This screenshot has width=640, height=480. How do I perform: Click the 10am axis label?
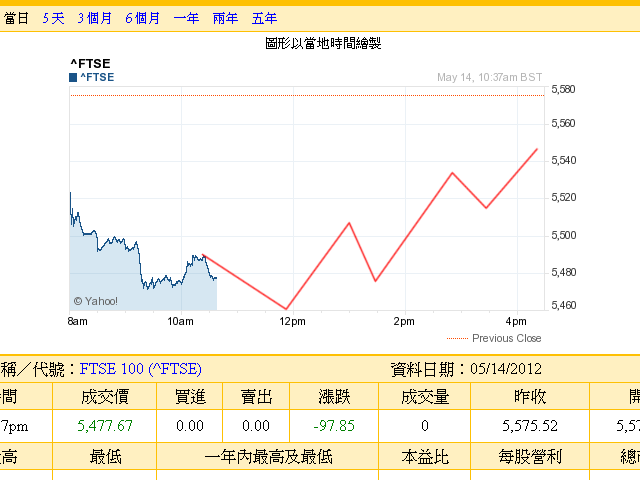[180, 322]
